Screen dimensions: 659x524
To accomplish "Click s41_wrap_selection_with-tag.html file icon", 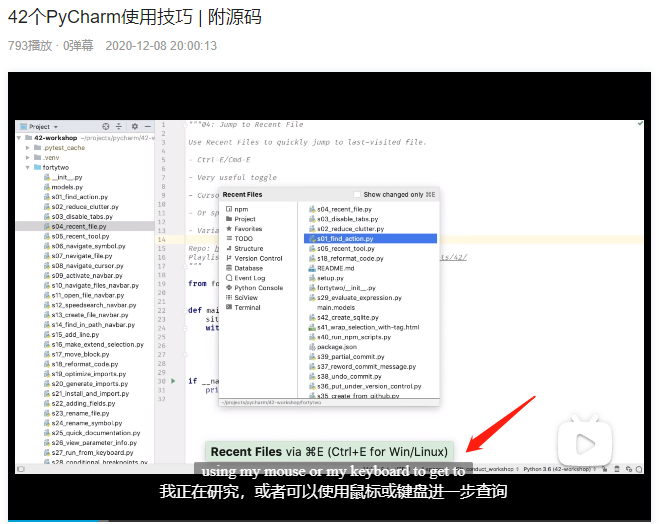I will point(312,327).
